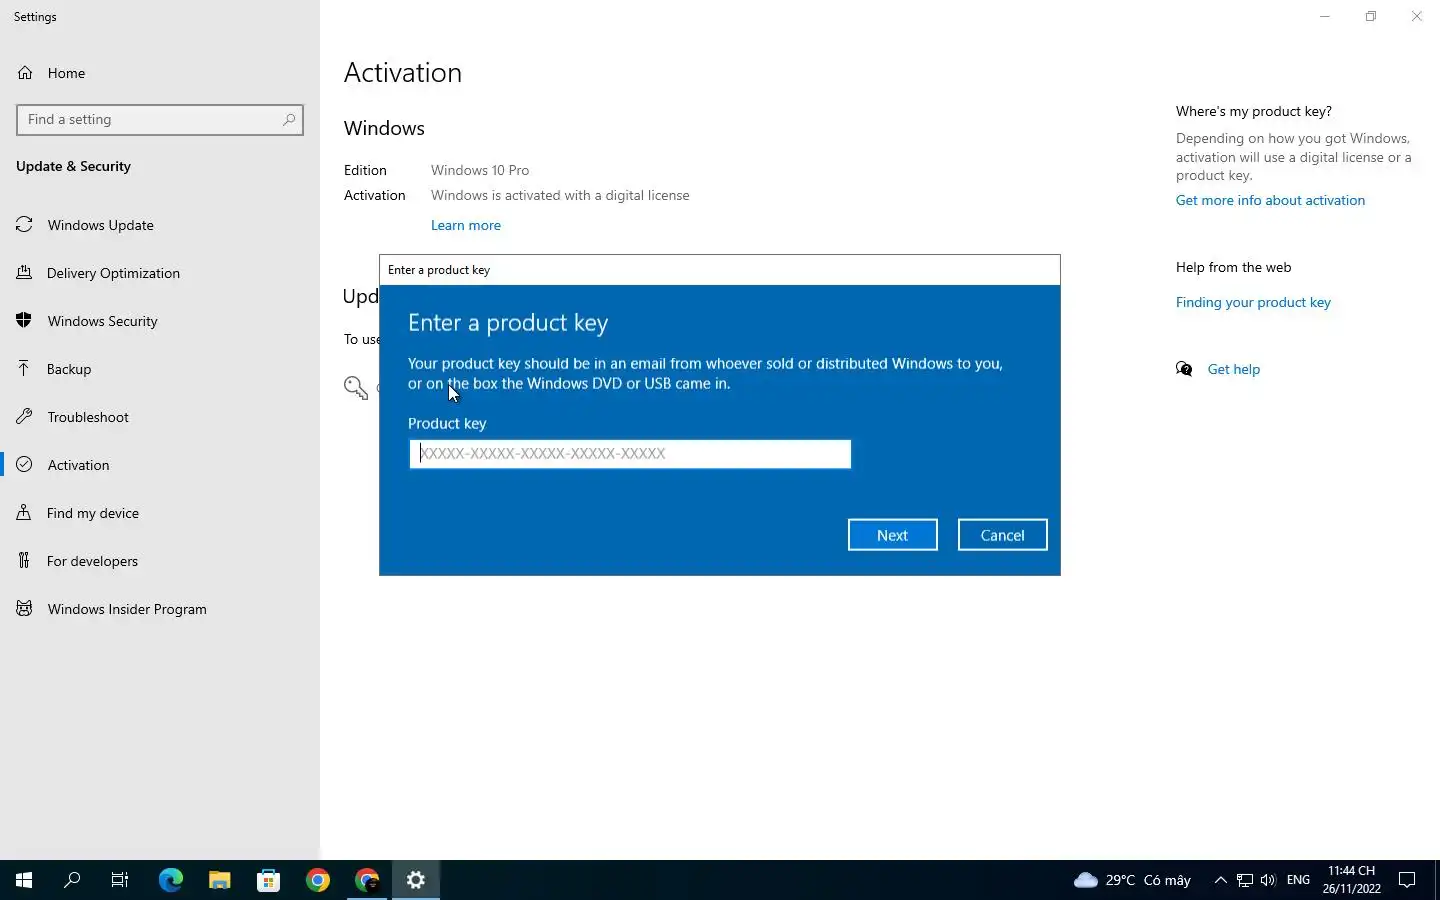
Task: Open taskbar Search
Action: 72,880
